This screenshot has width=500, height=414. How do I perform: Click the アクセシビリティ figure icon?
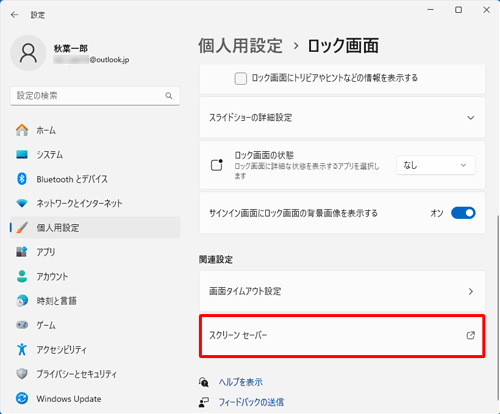click(22, 349)
